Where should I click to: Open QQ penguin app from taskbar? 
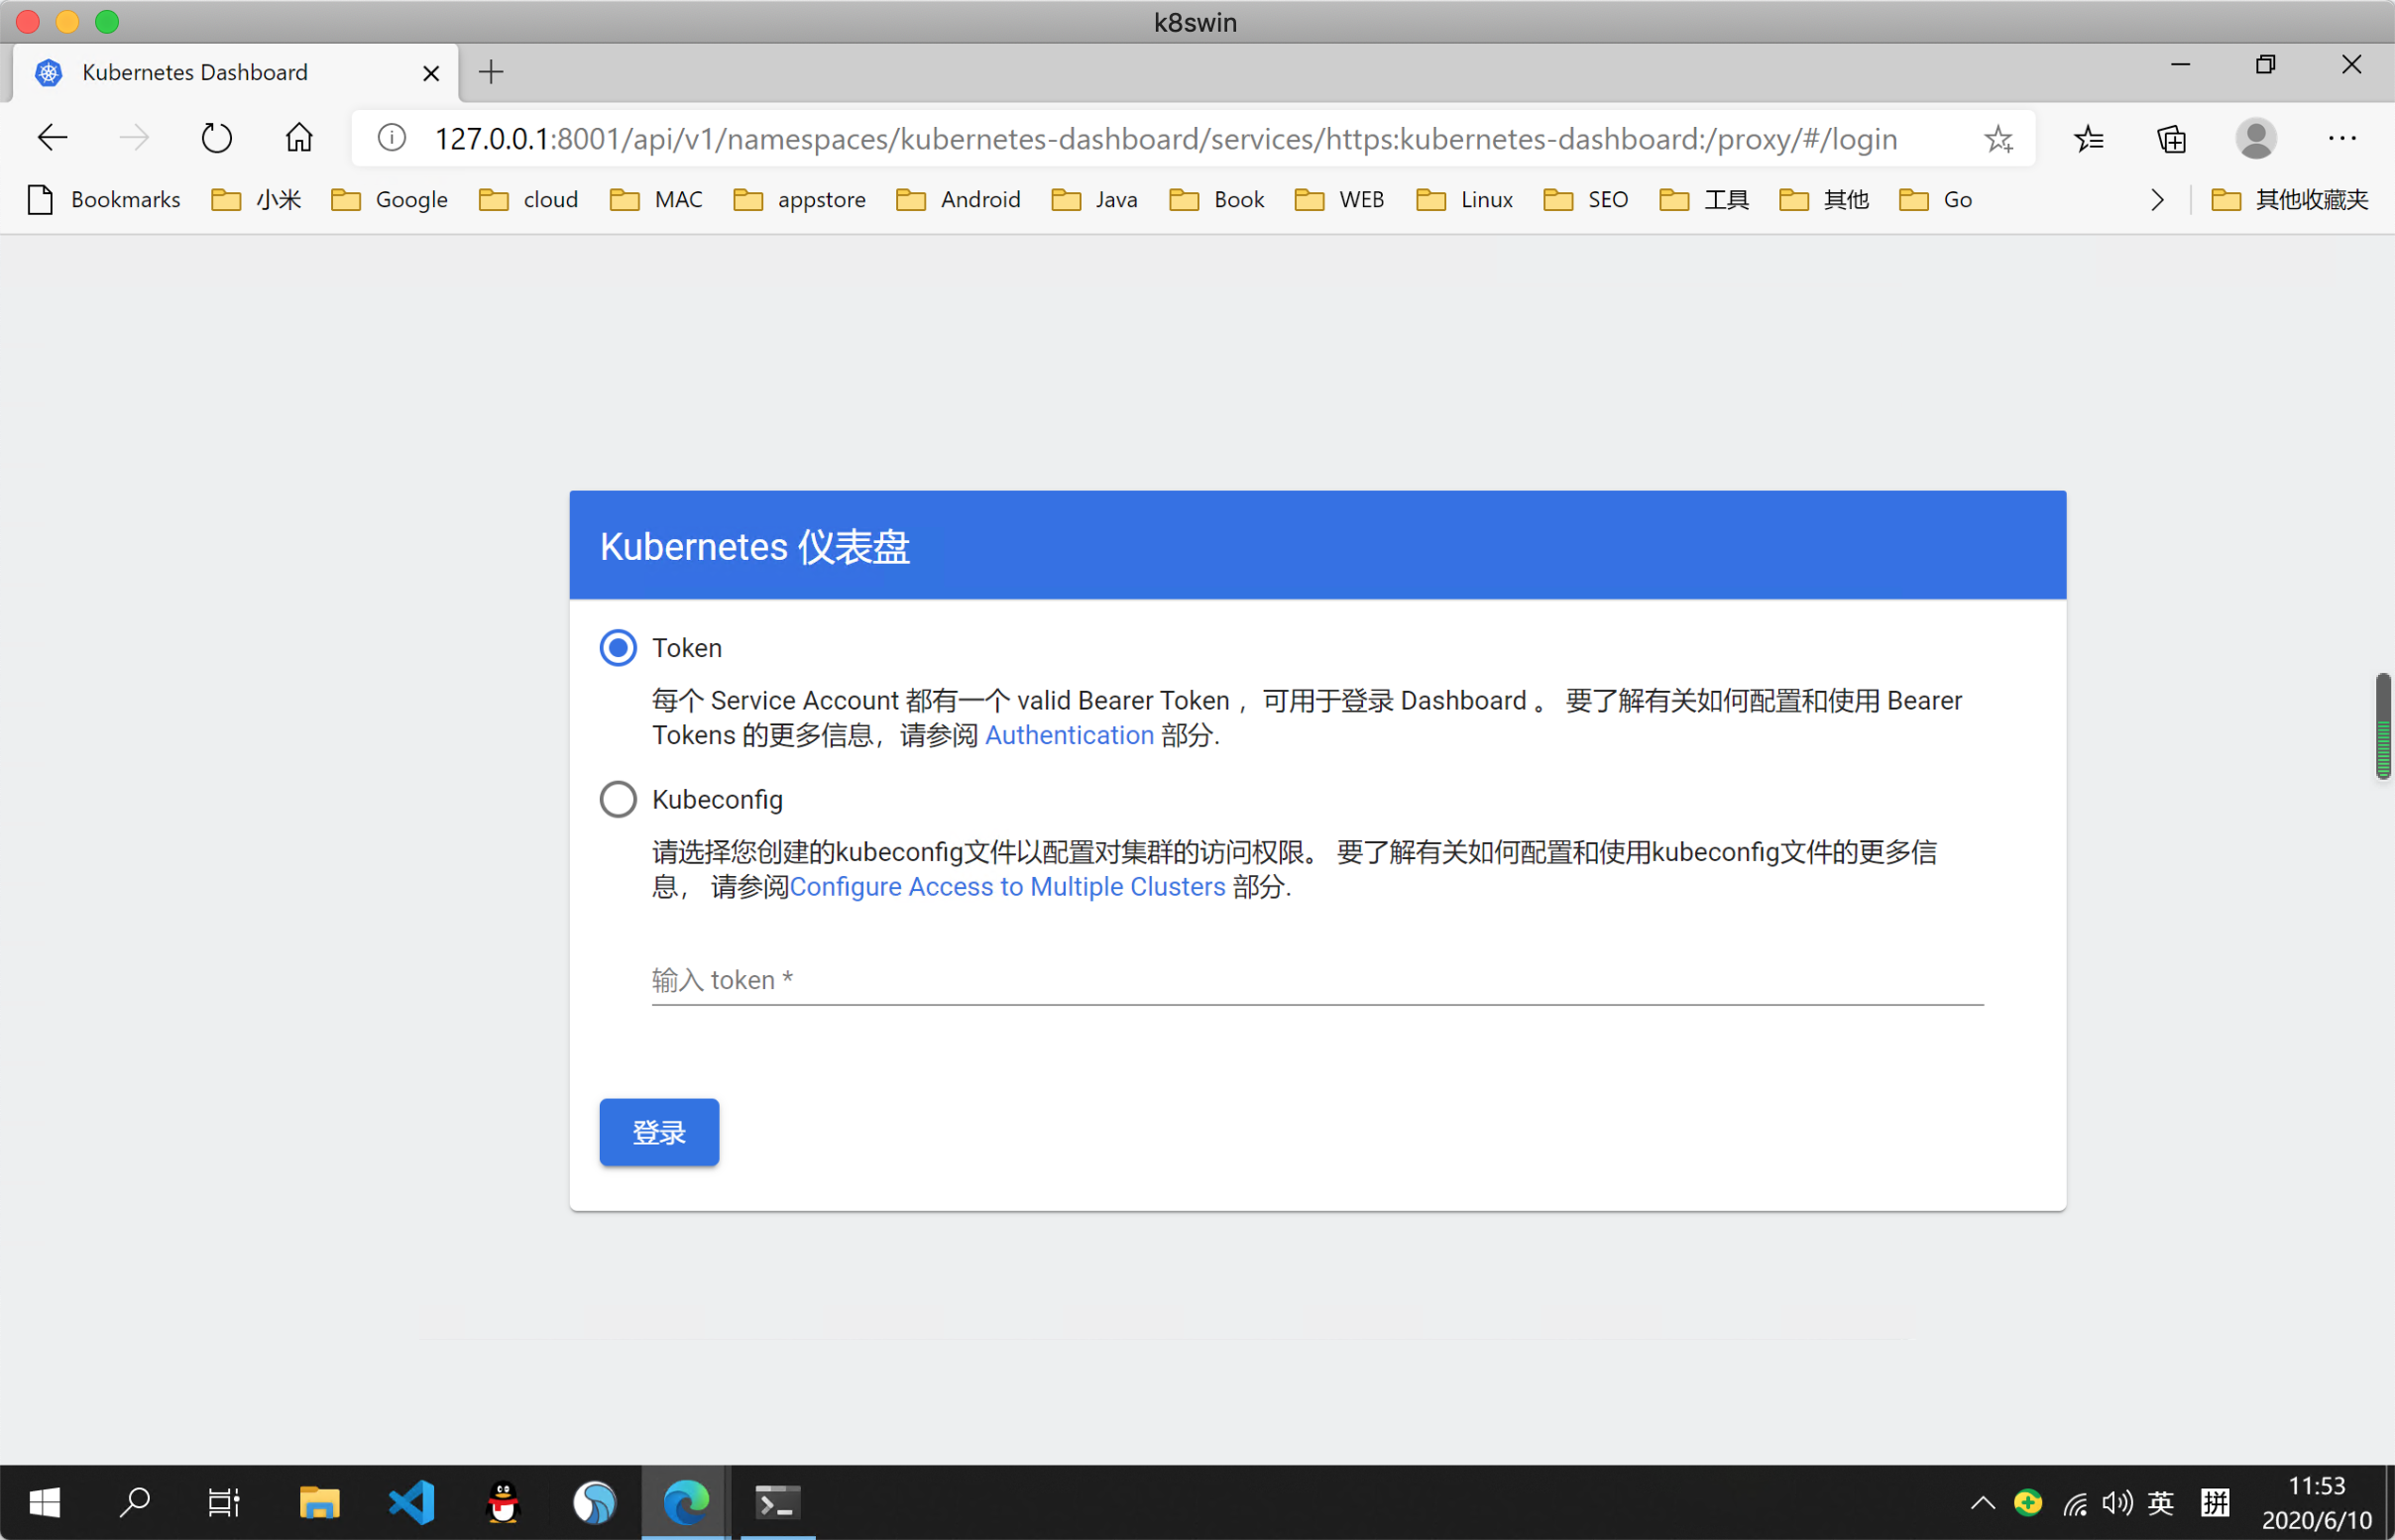(503, 1502)
